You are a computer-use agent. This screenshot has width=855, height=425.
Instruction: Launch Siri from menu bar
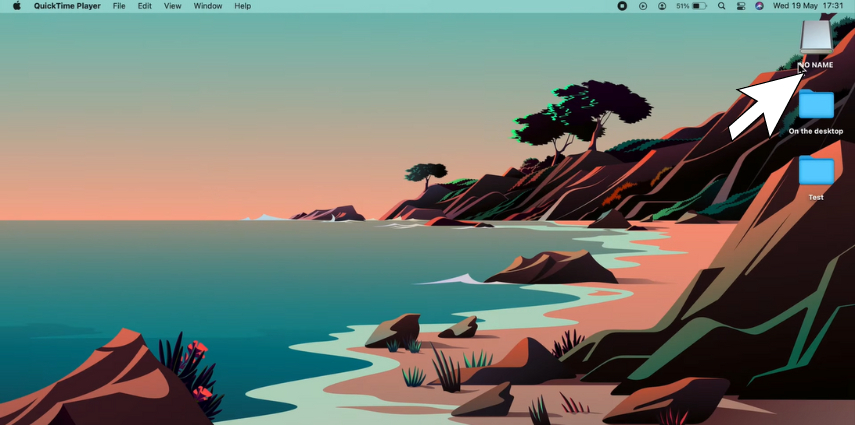pos(759,6)
